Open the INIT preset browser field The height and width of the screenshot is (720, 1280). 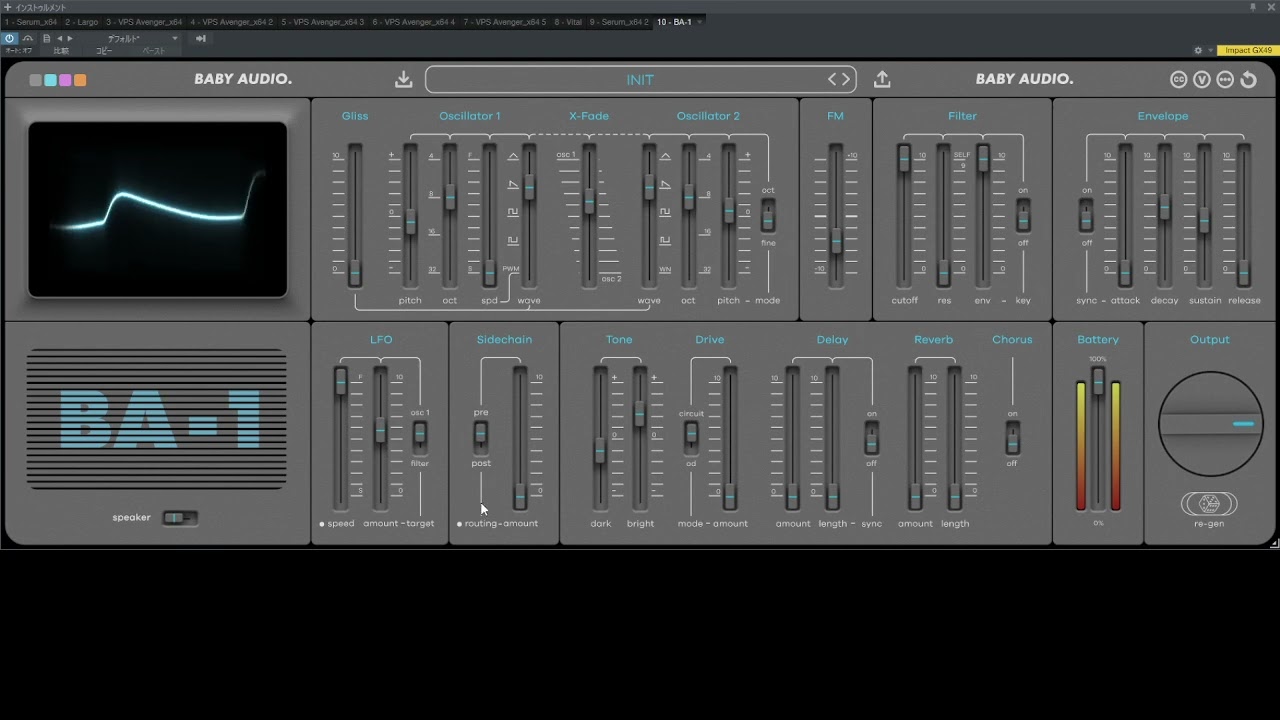click(x=640, y=79)
